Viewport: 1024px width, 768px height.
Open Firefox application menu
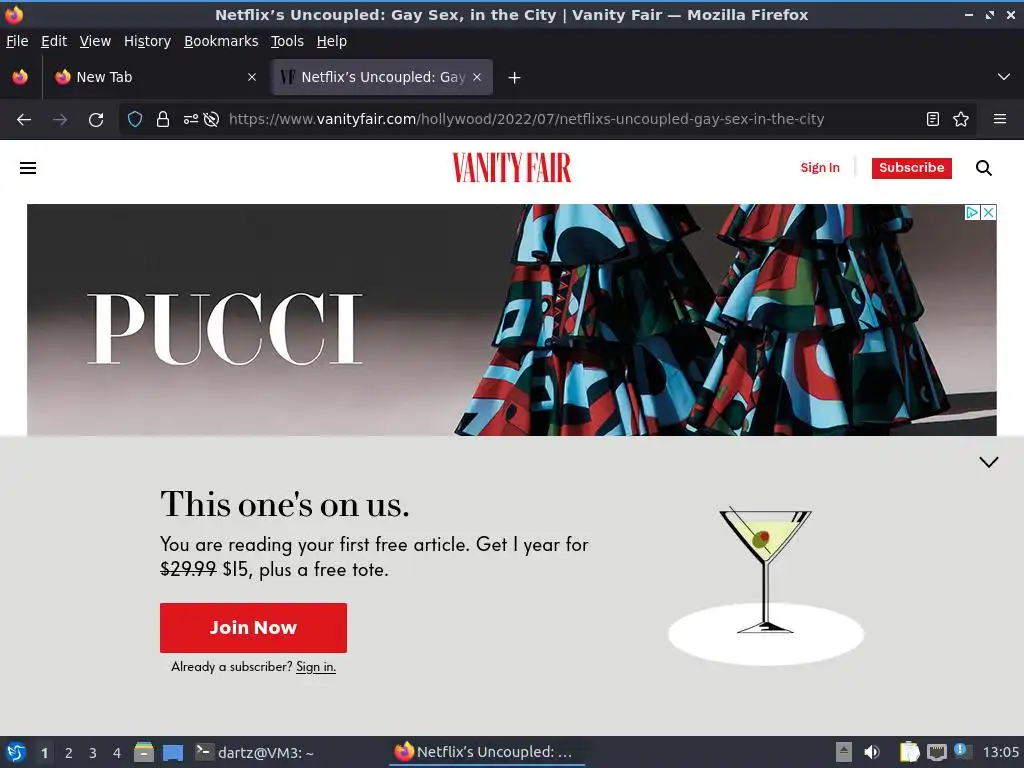[x=1000, y=120]
